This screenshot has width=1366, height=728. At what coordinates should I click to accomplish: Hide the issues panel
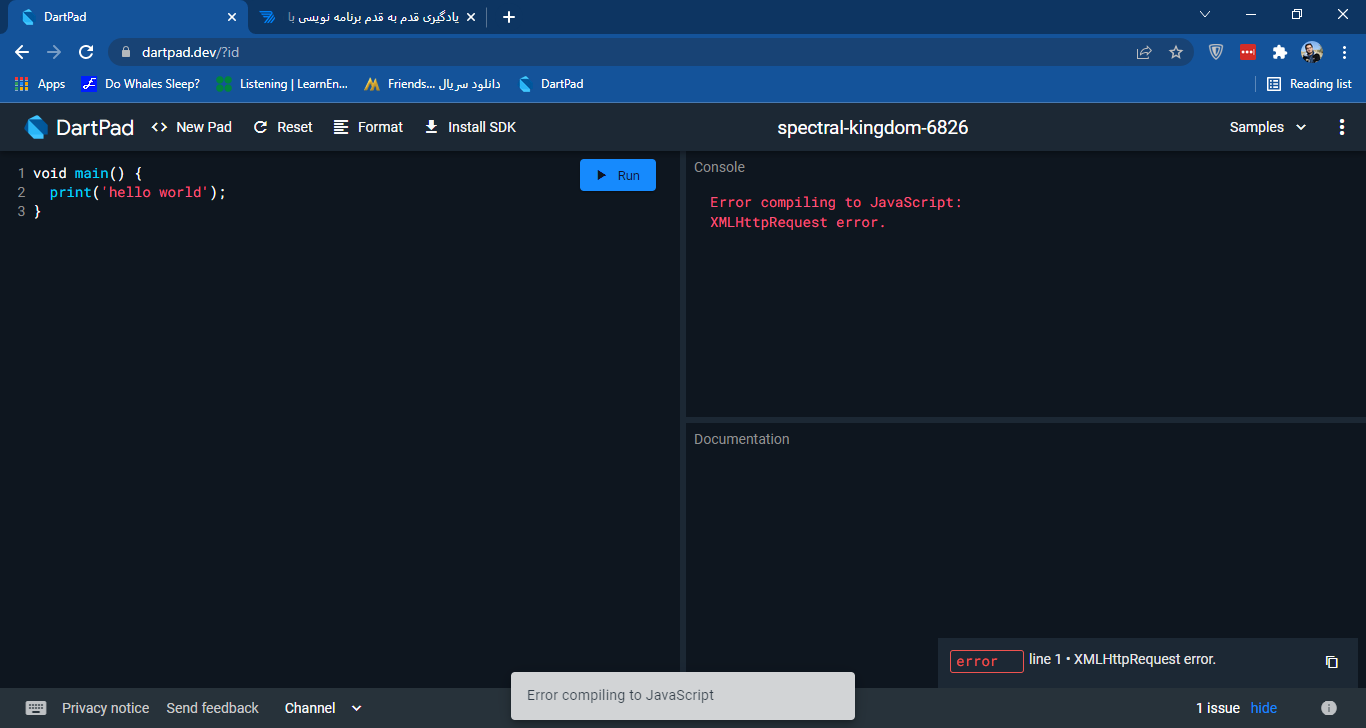[1264, 708]
